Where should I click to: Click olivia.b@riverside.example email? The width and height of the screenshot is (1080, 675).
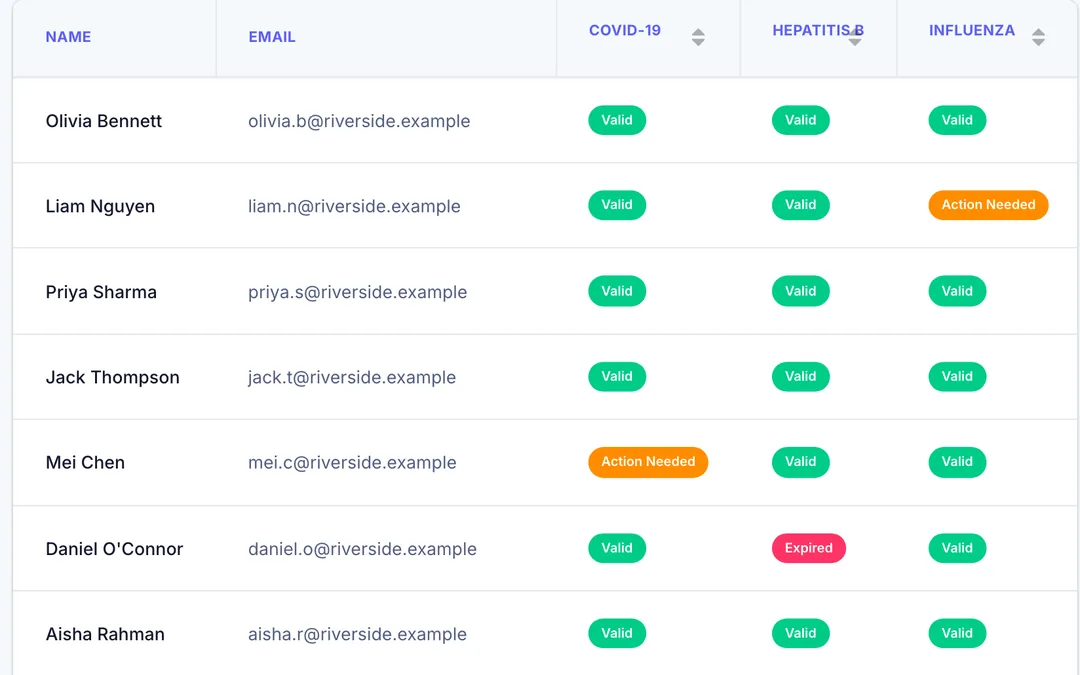(x=359, y=121)
